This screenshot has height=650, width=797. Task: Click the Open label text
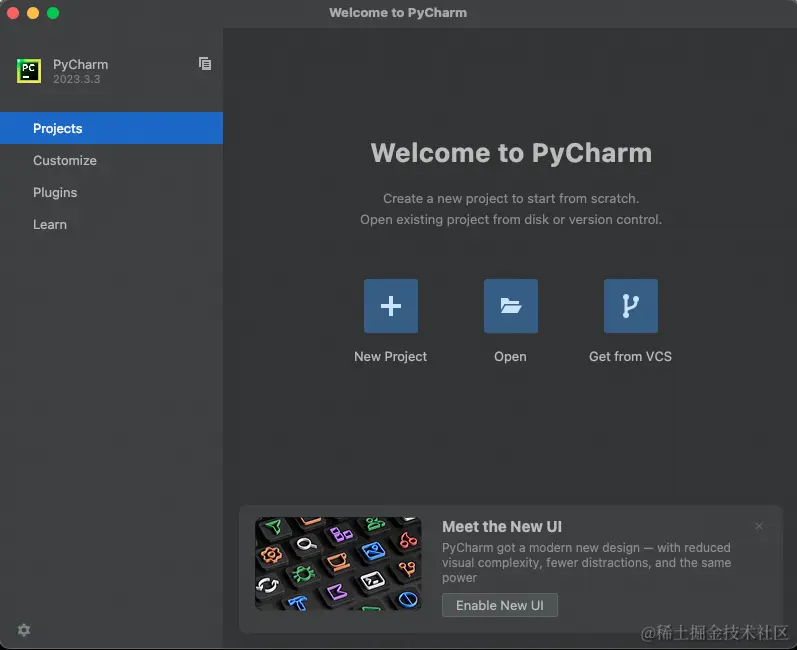click(510, 357)
